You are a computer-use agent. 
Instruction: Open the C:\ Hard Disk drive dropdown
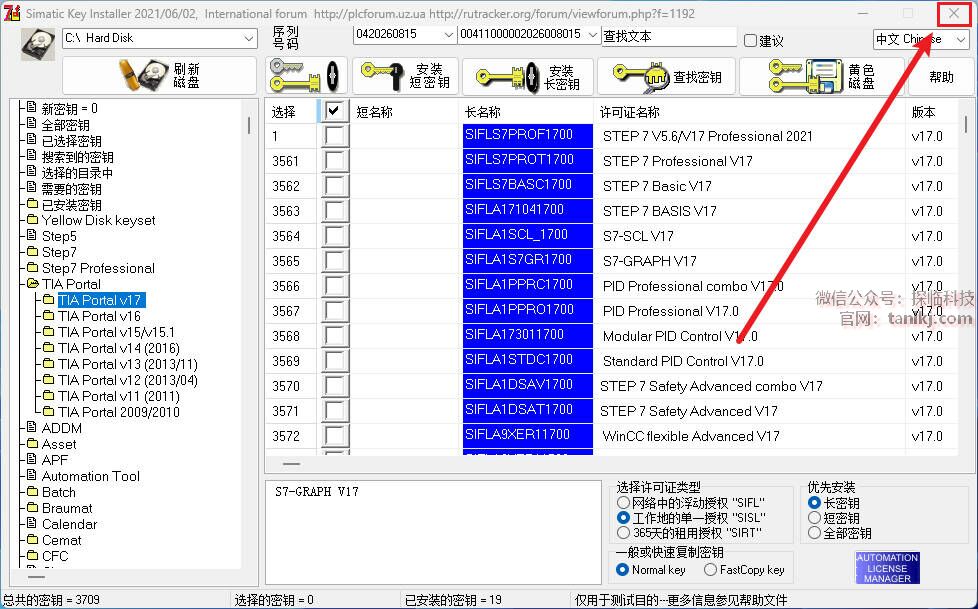coord(249,39)
